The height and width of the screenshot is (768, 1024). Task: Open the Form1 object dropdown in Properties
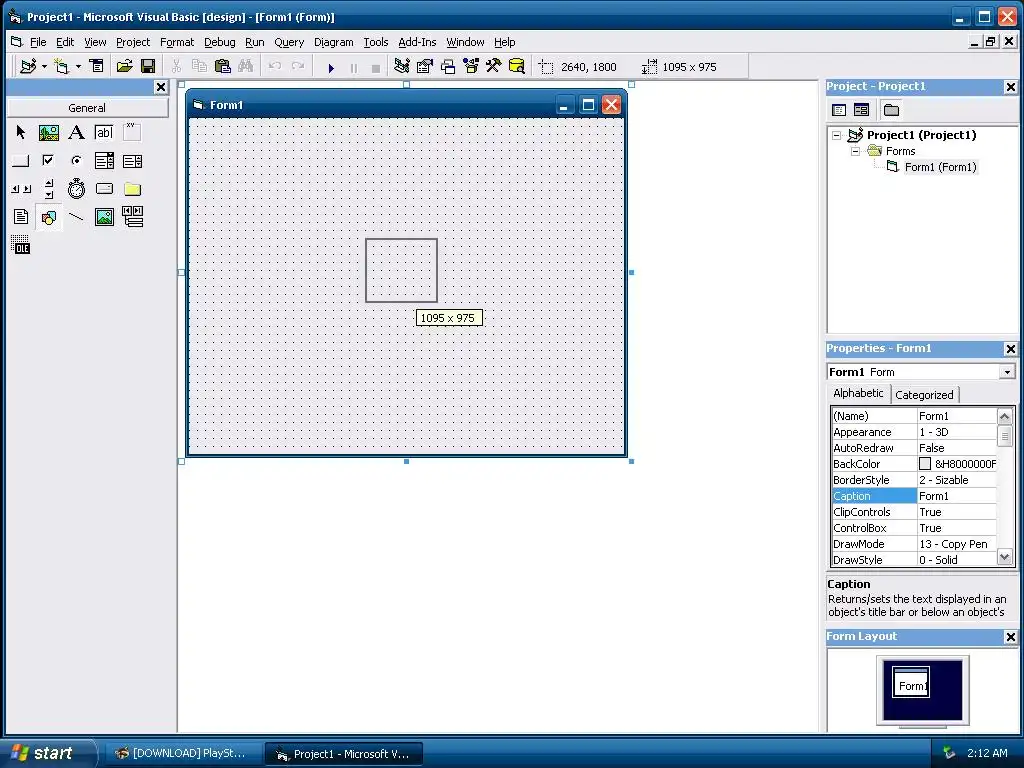coord(1007,372)
